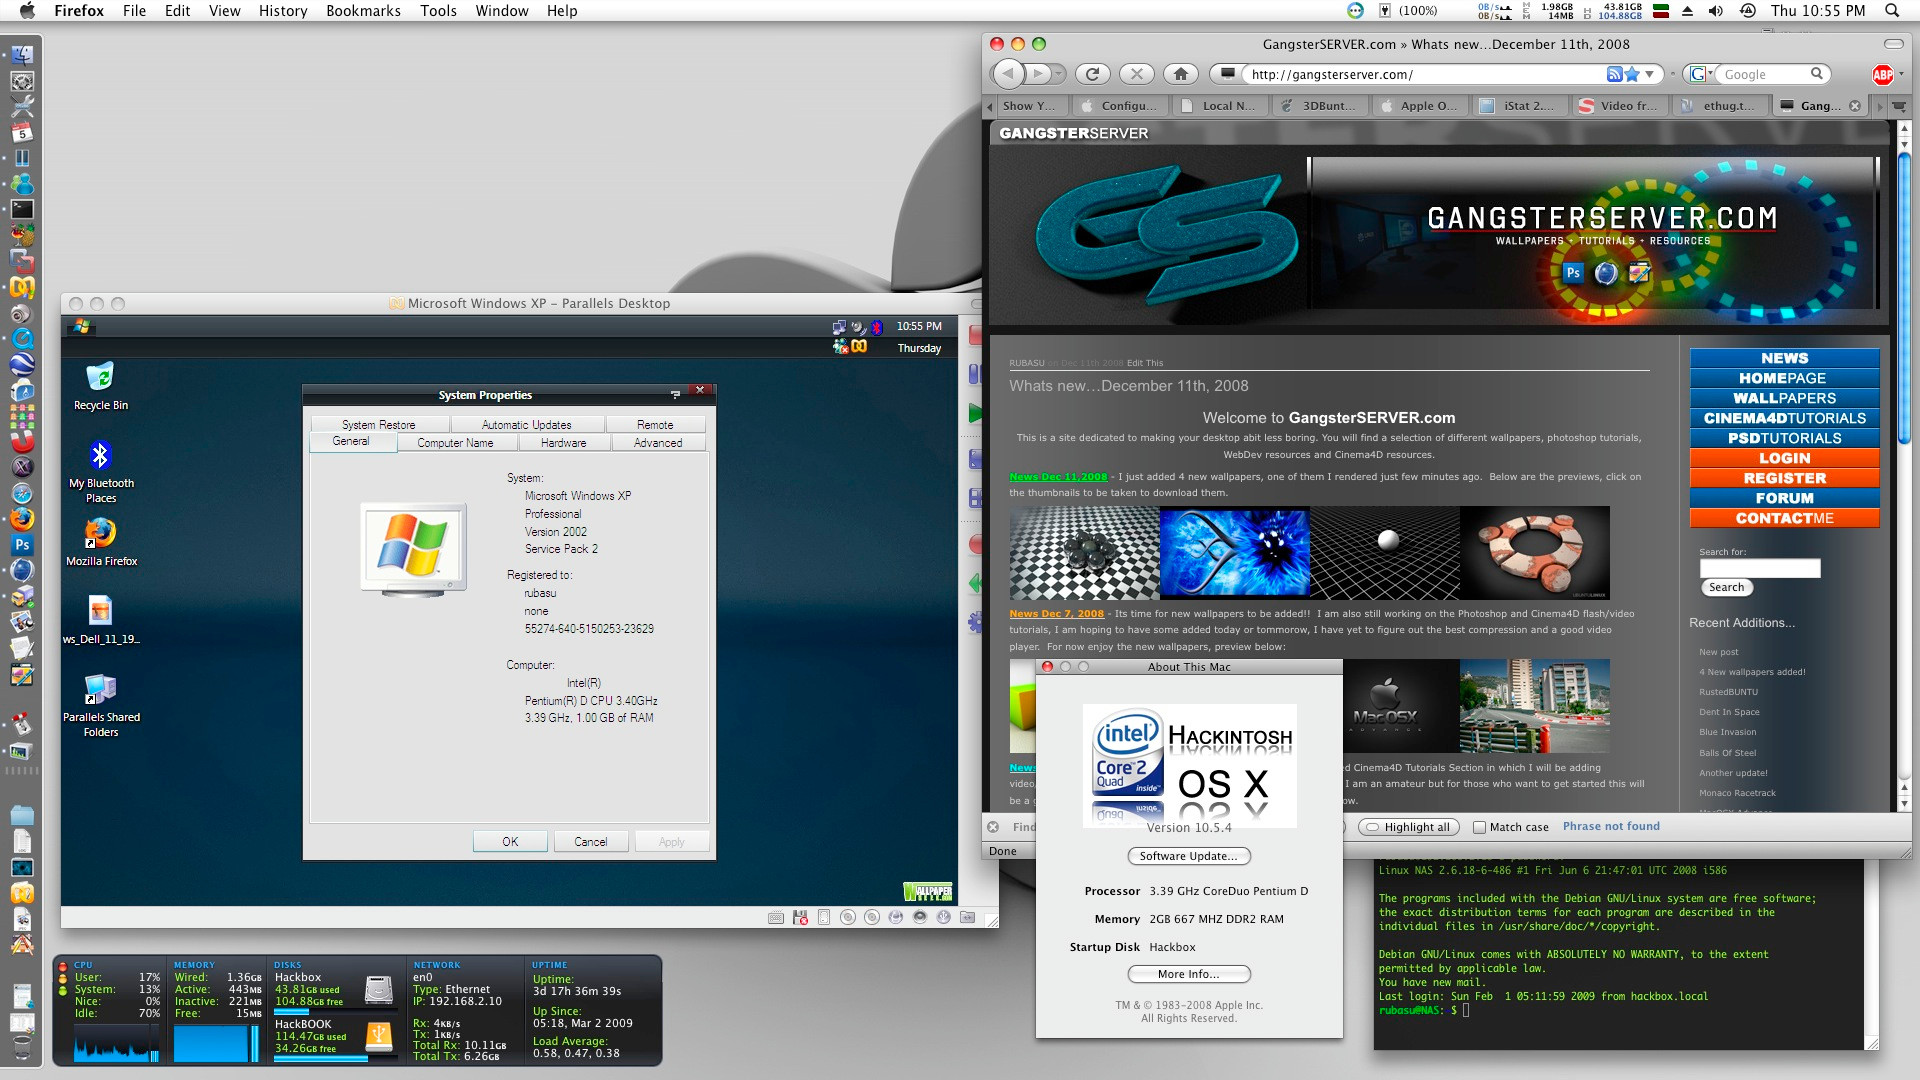Launch QuickTime Player from the Dock
Viewport: 1920px width, 1080px height.
(22, 339)
